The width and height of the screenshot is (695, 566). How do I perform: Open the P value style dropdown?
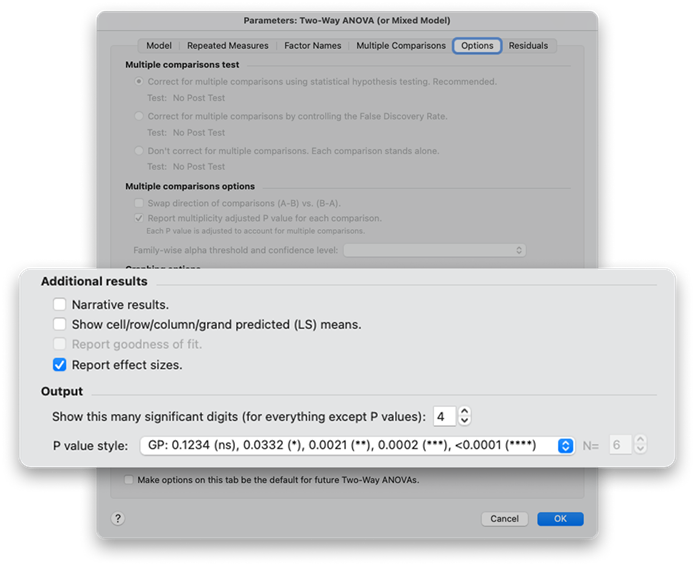[x=565, y=445]
